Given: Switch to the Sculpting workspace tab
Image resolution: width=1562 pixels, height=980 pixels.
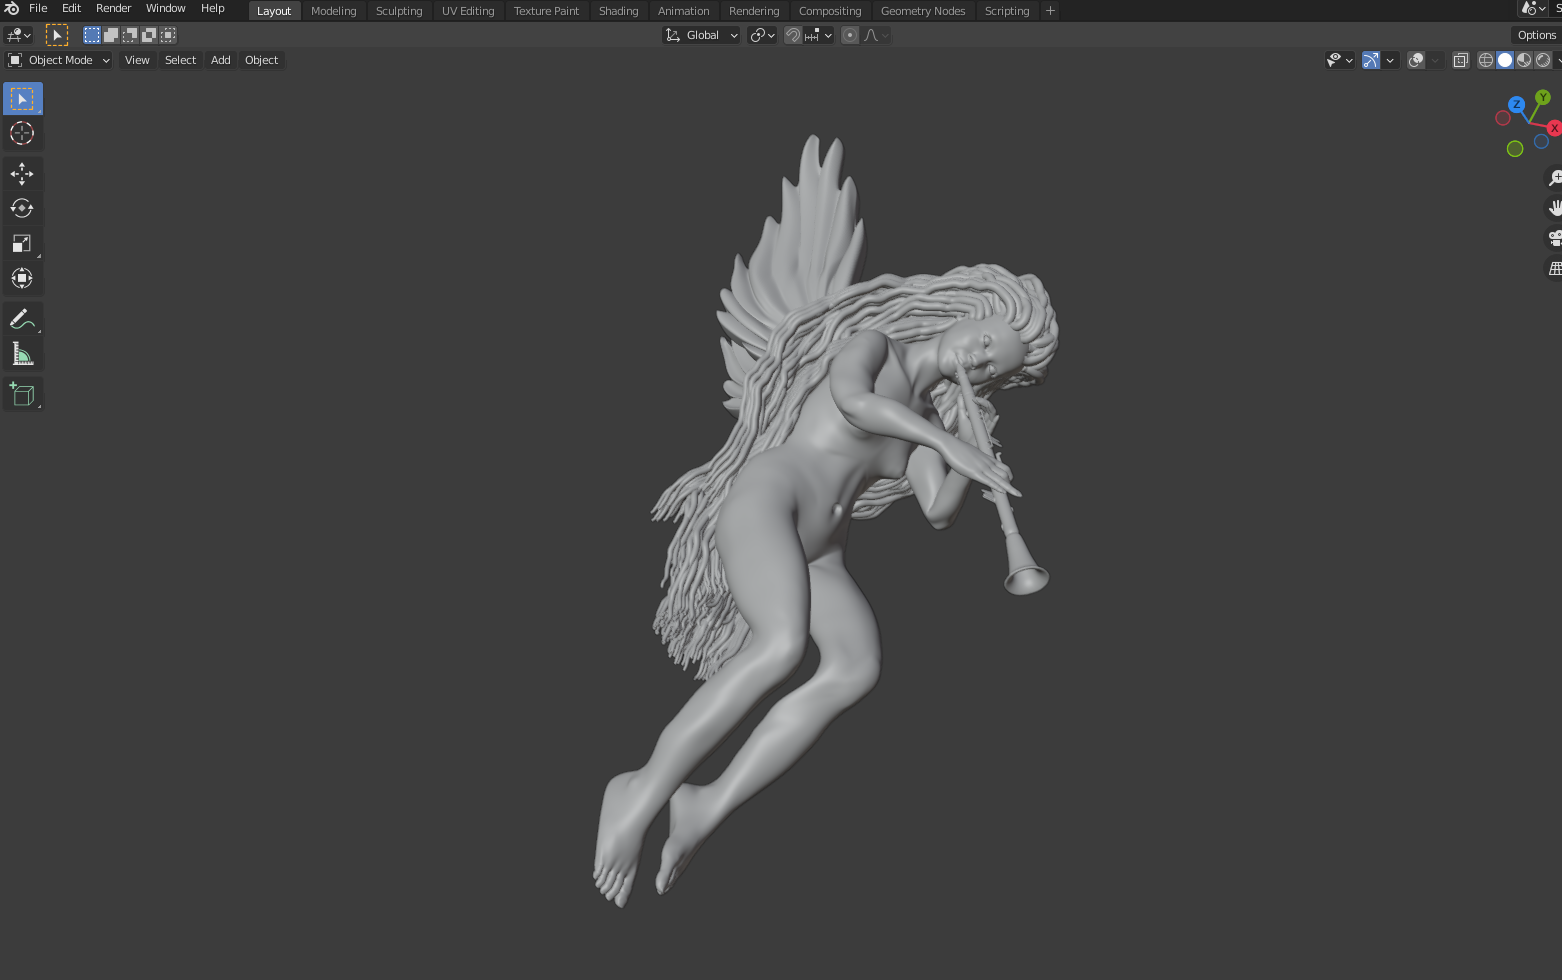Looking at the screenshot, I should 399,11.
